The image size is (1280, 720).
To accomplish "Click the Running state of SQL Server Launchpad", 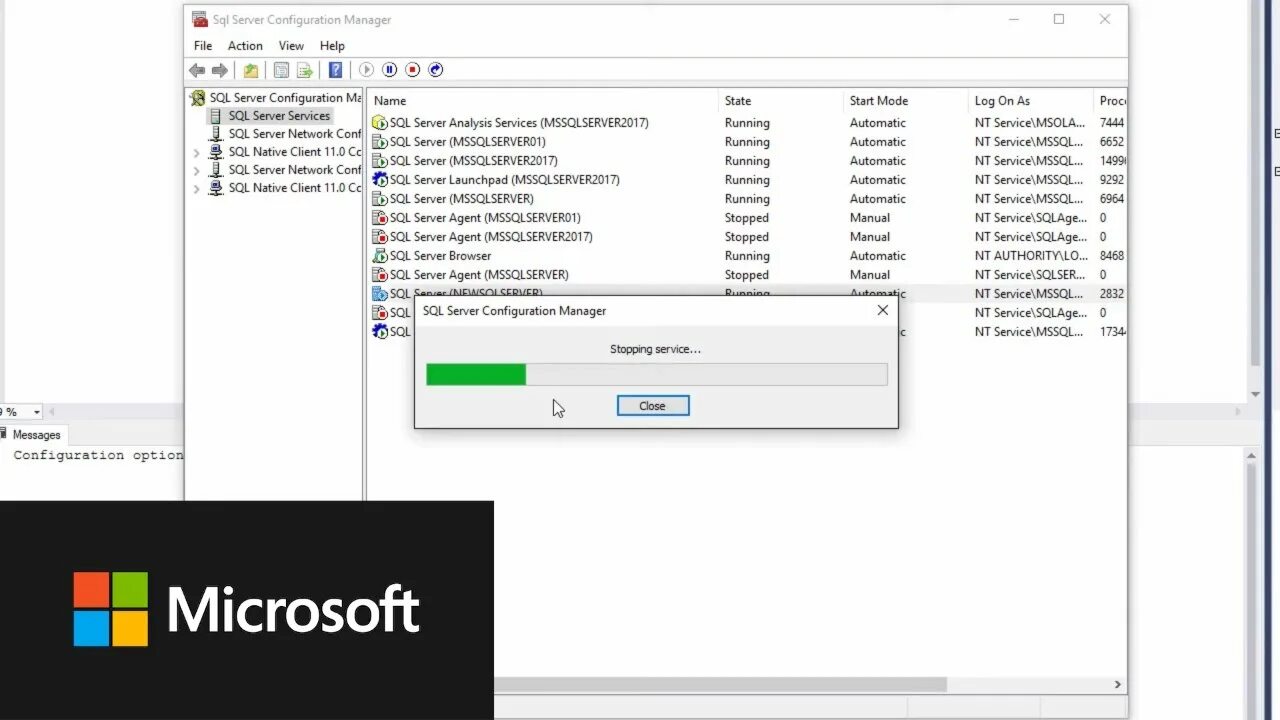I will pyautogui.click(x=747, y=180).
